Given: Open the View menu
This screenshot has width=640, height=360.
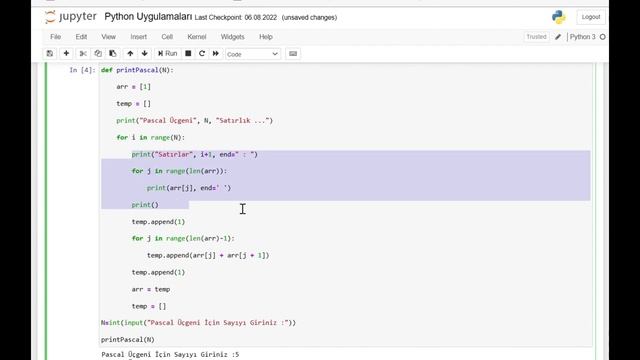Looking at the screenshot, I should click(x=109, y=37).
